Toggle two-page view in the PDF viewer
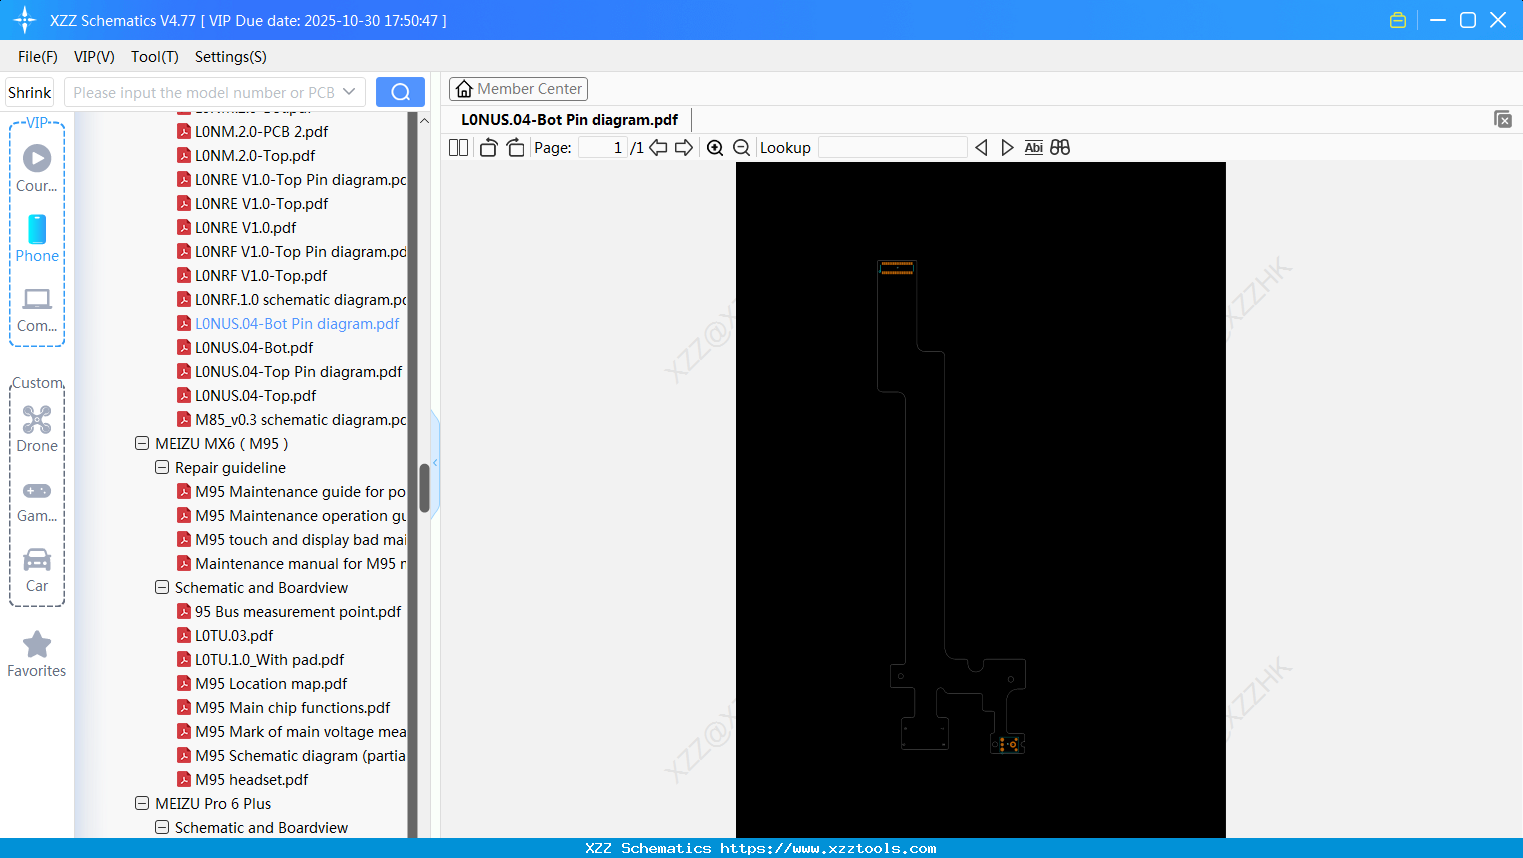Screen dimensions: 1523x858 pos(457,147)
